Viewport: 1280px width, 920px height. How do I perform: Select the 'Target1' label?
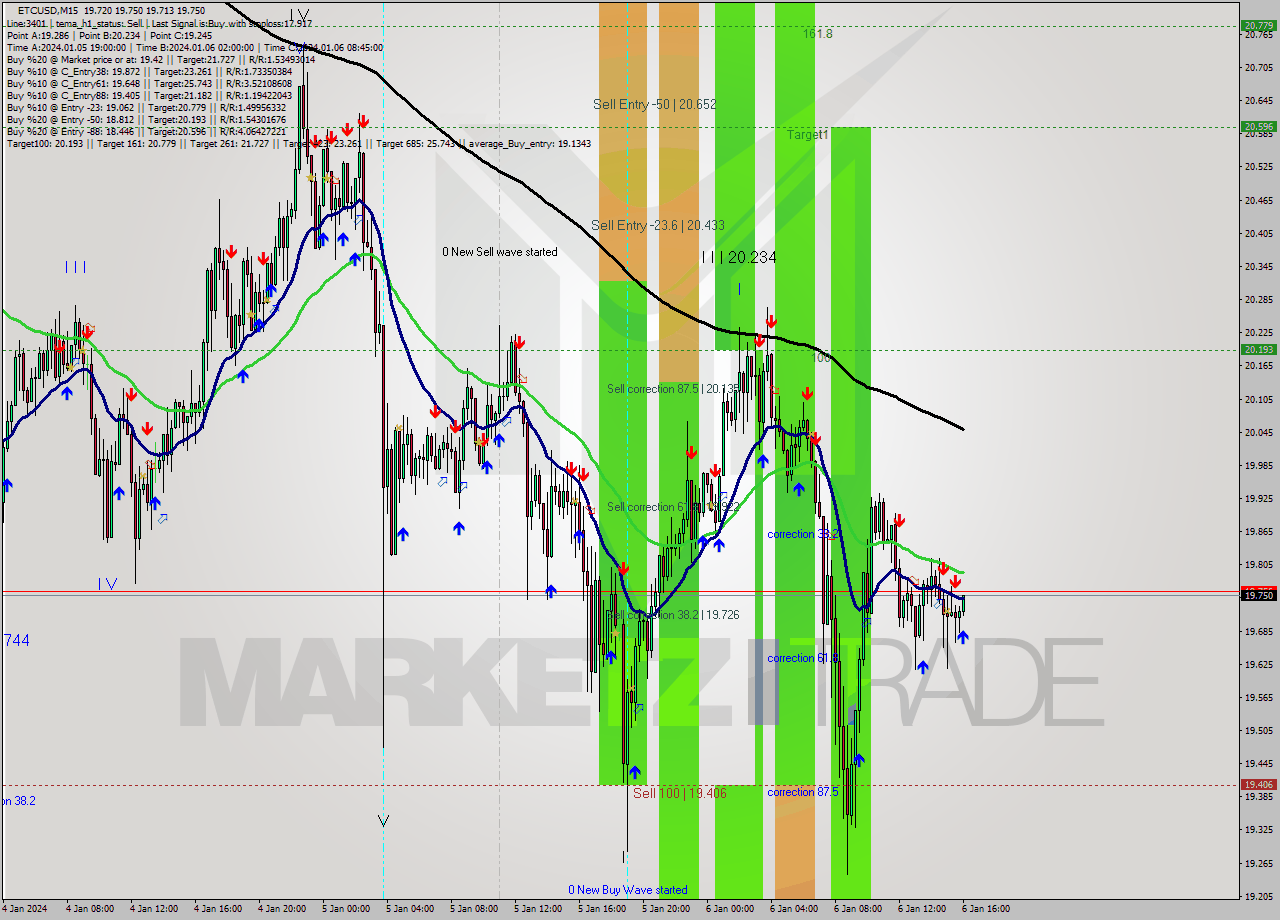pyautogui.click(x=807, y=134)
